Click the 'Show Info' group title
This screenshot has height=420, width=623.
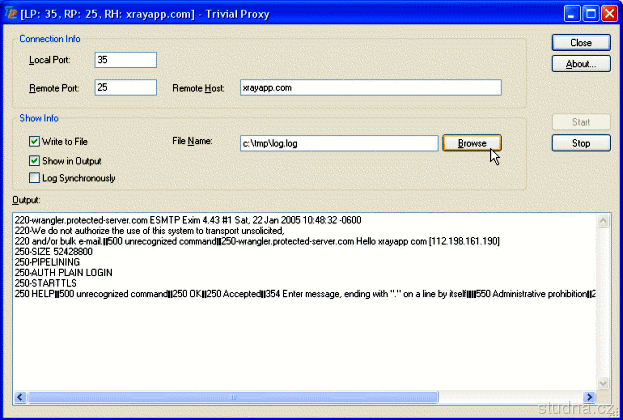coord(39,118)
